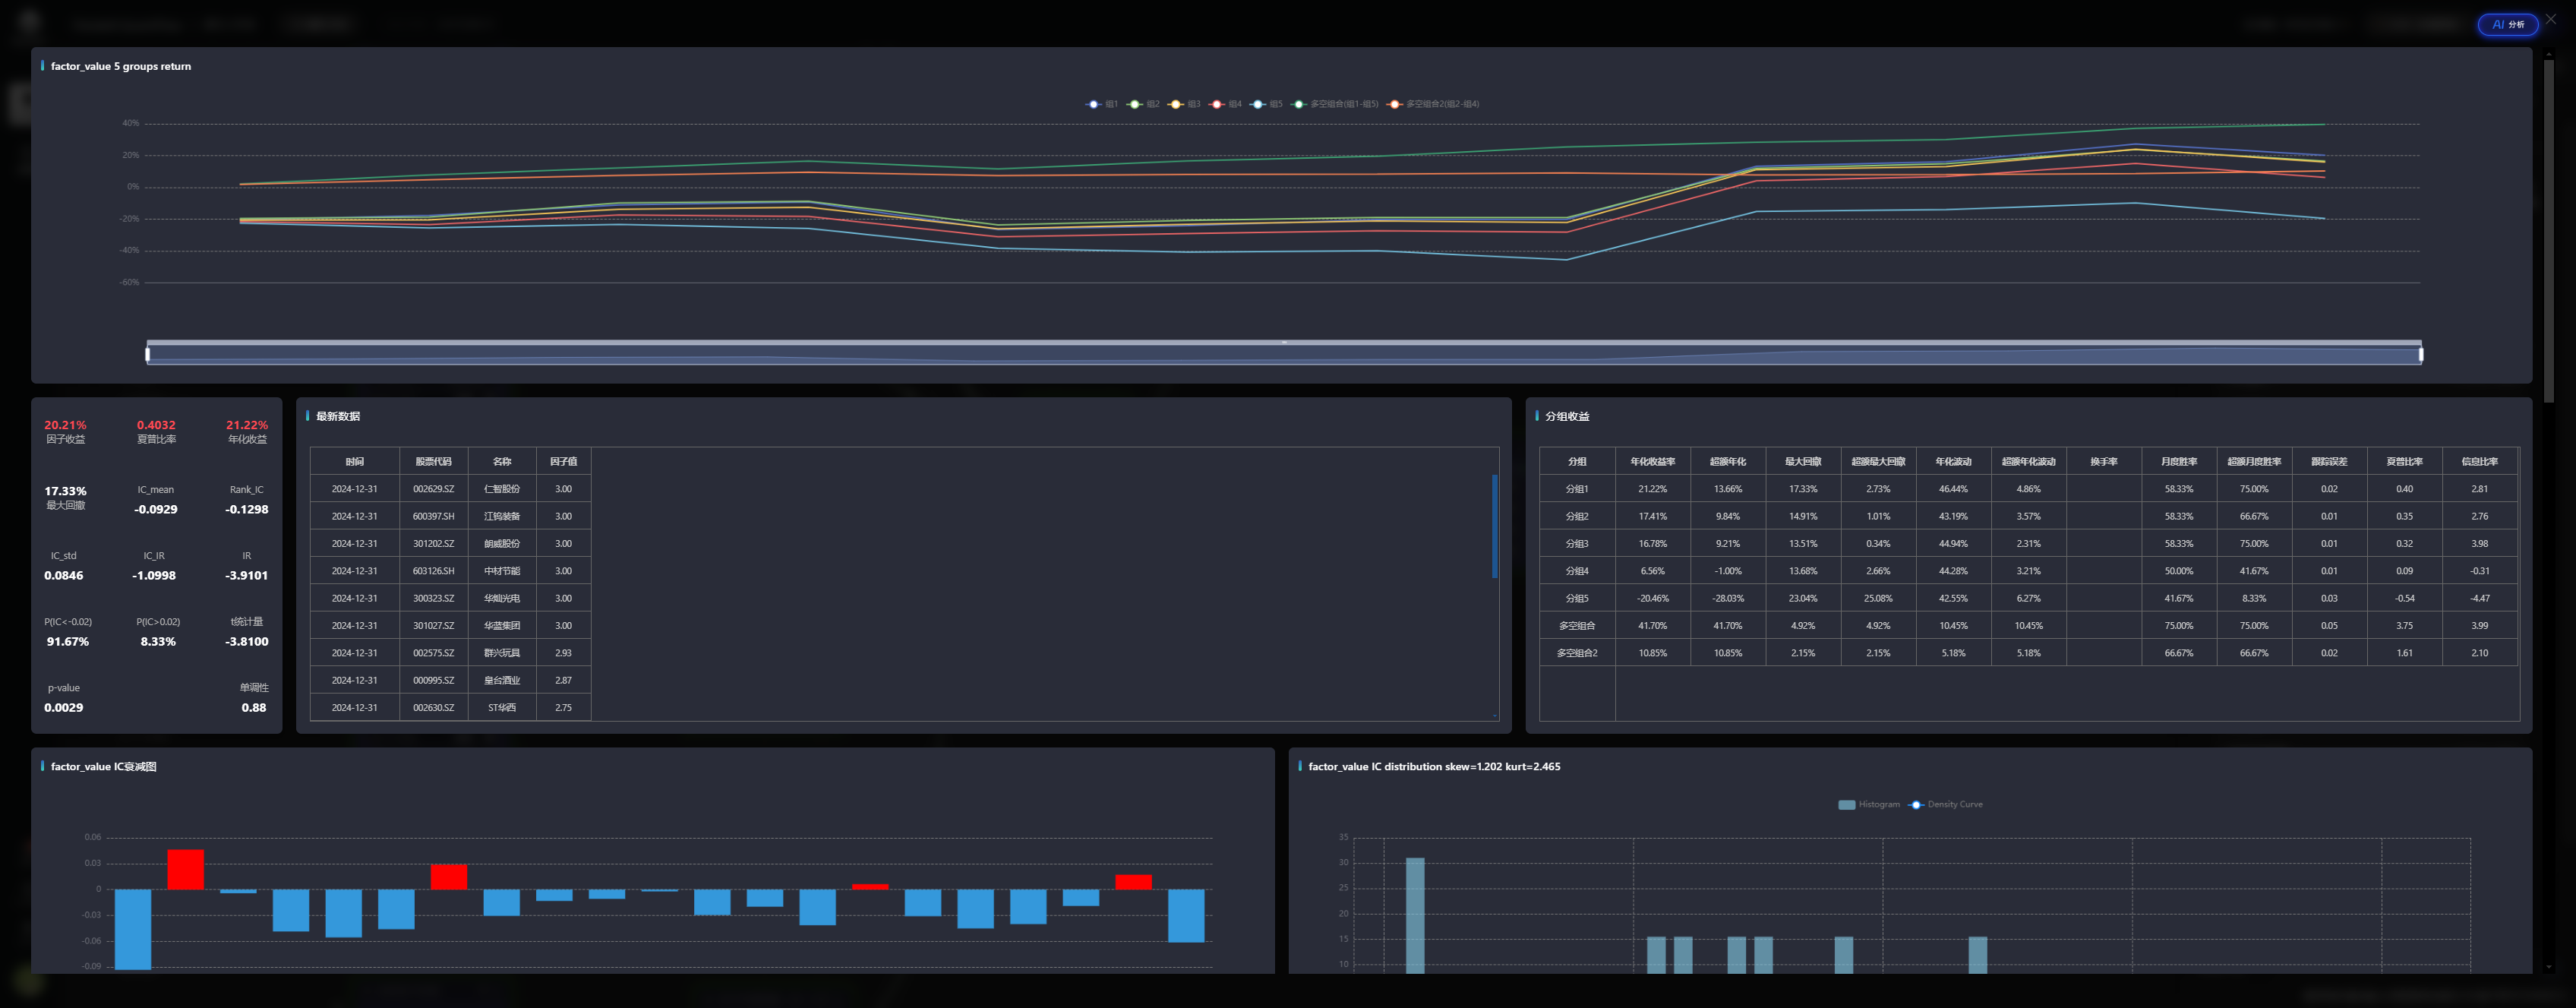Toggle the Density Curve legend icon
This screenshot has width=2576, height=1008.
1916,804
